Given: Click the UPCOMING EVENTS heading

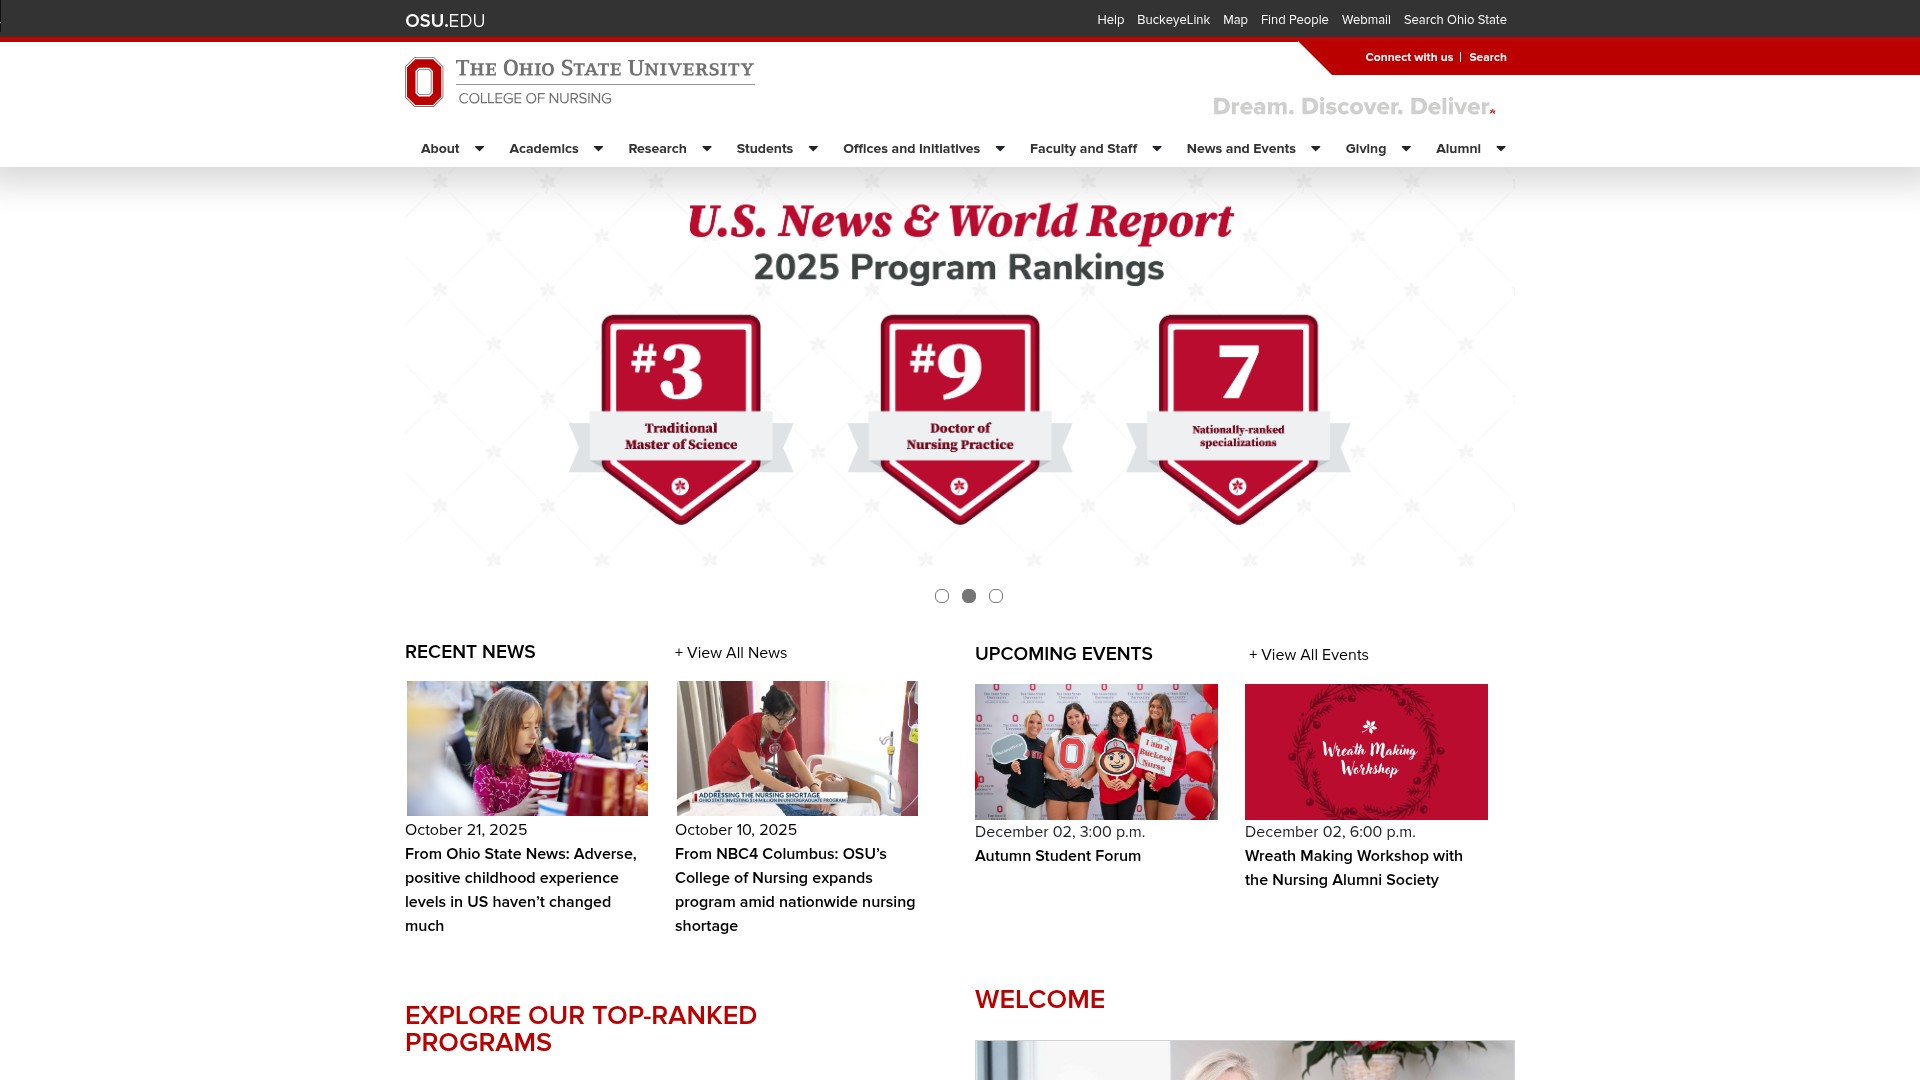Looking at the screenshot, I should (x=1064, y=654).
